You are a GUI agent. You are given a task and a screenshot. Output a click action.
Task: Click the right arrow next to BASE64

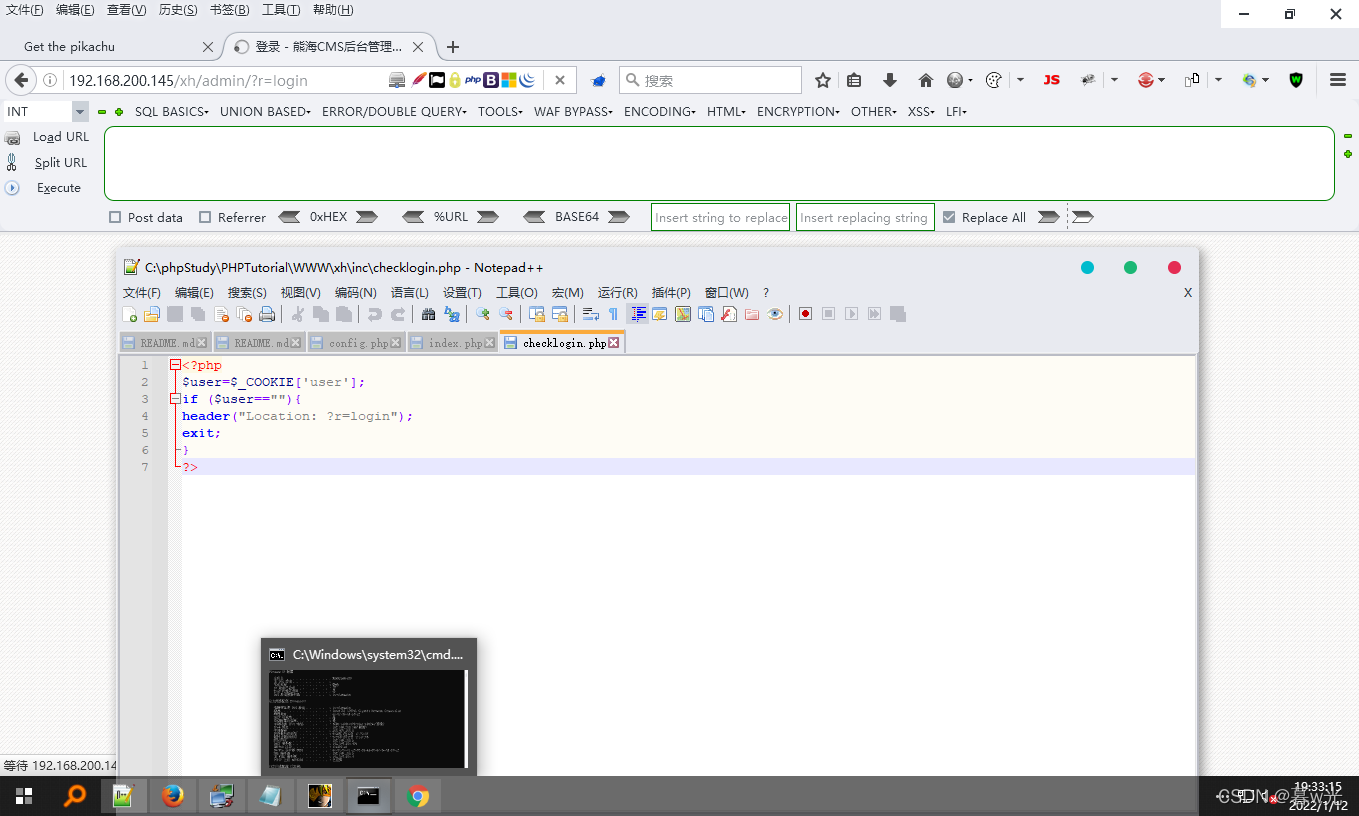coord(618,217)
